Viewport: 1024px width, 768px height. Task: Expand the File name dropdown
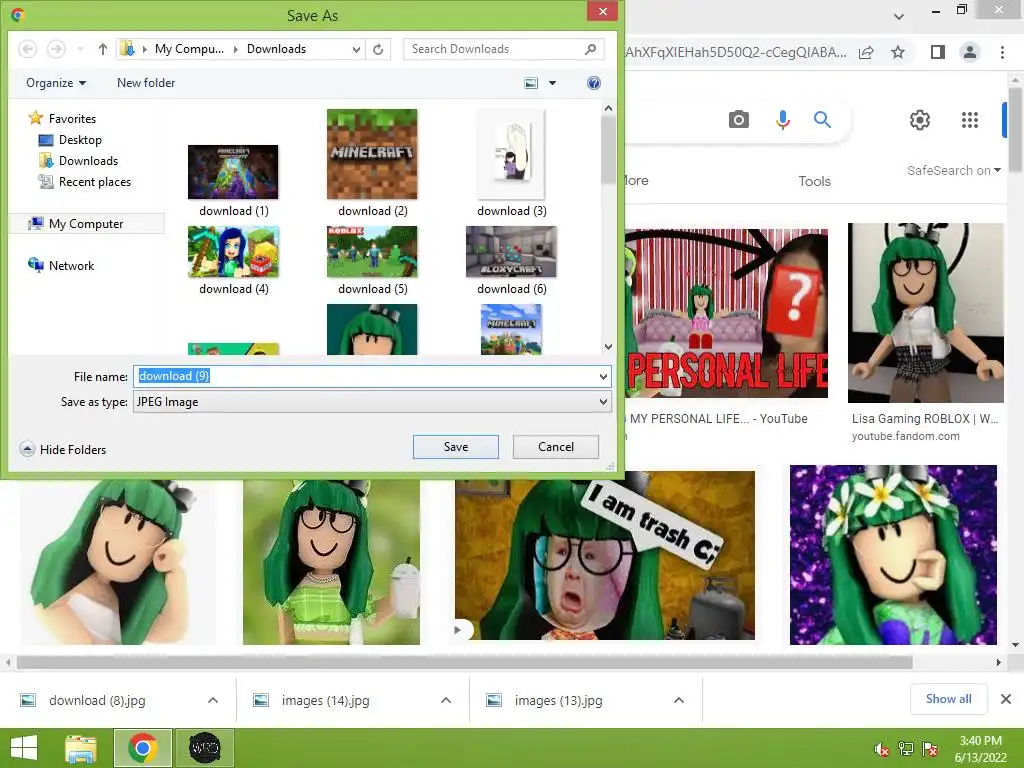(603, 376)
